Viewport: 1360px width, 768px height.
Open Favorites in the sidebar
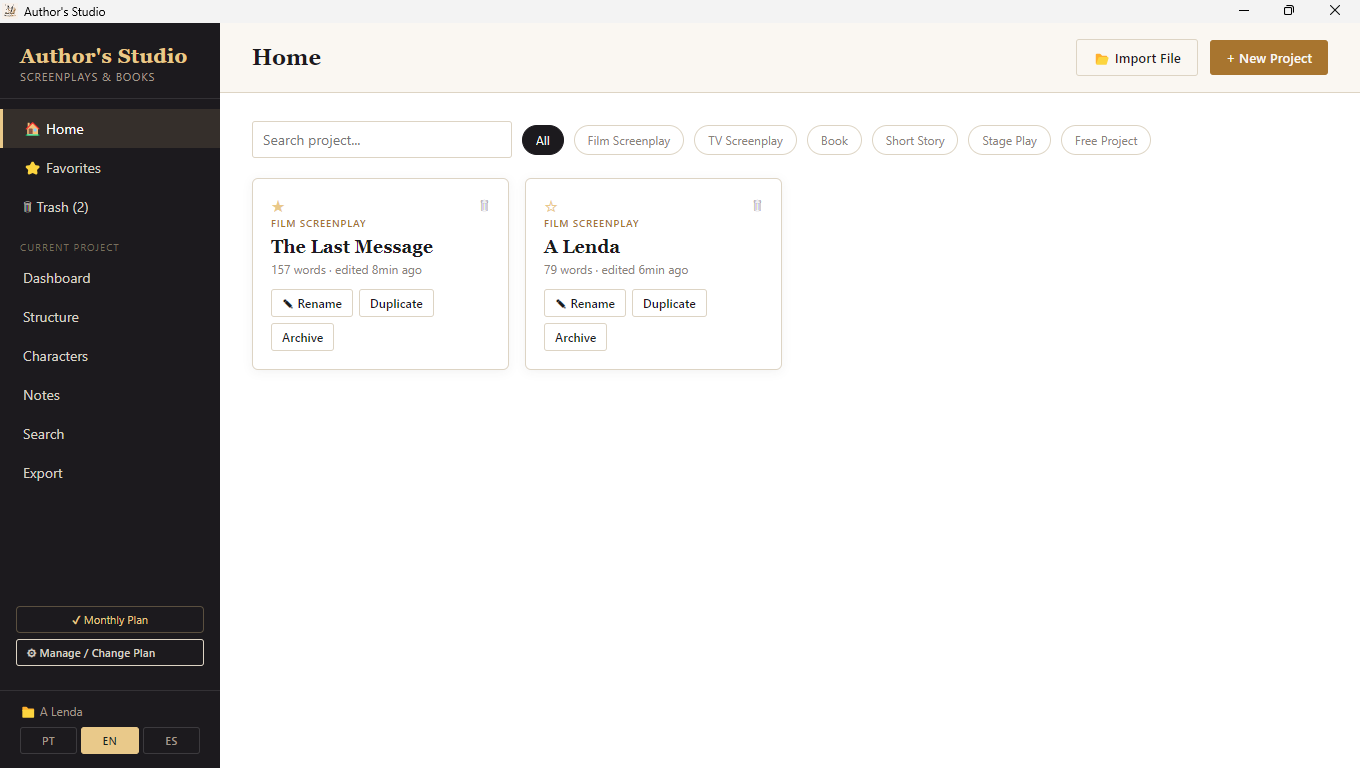click(x=110, y=168)
